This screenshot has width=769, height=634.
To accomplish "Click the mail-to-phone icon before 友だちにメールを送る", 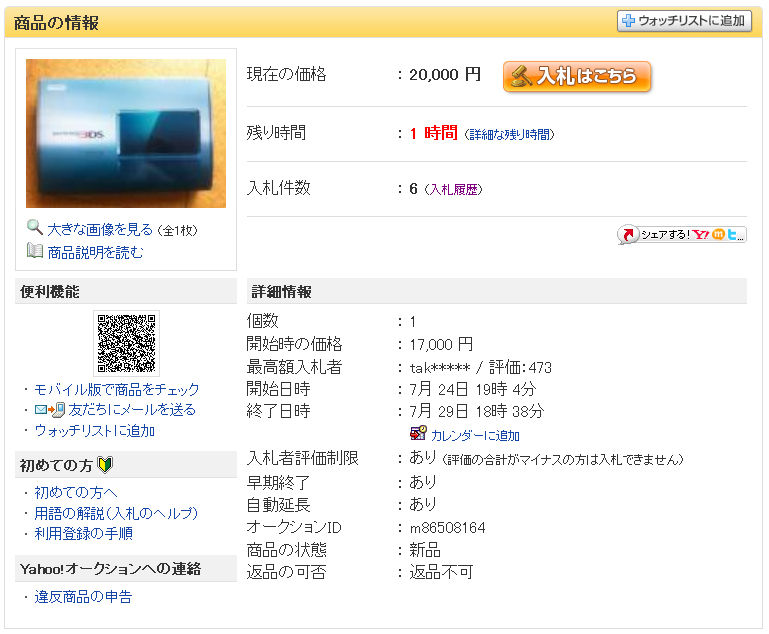I will tap(50, 409).
